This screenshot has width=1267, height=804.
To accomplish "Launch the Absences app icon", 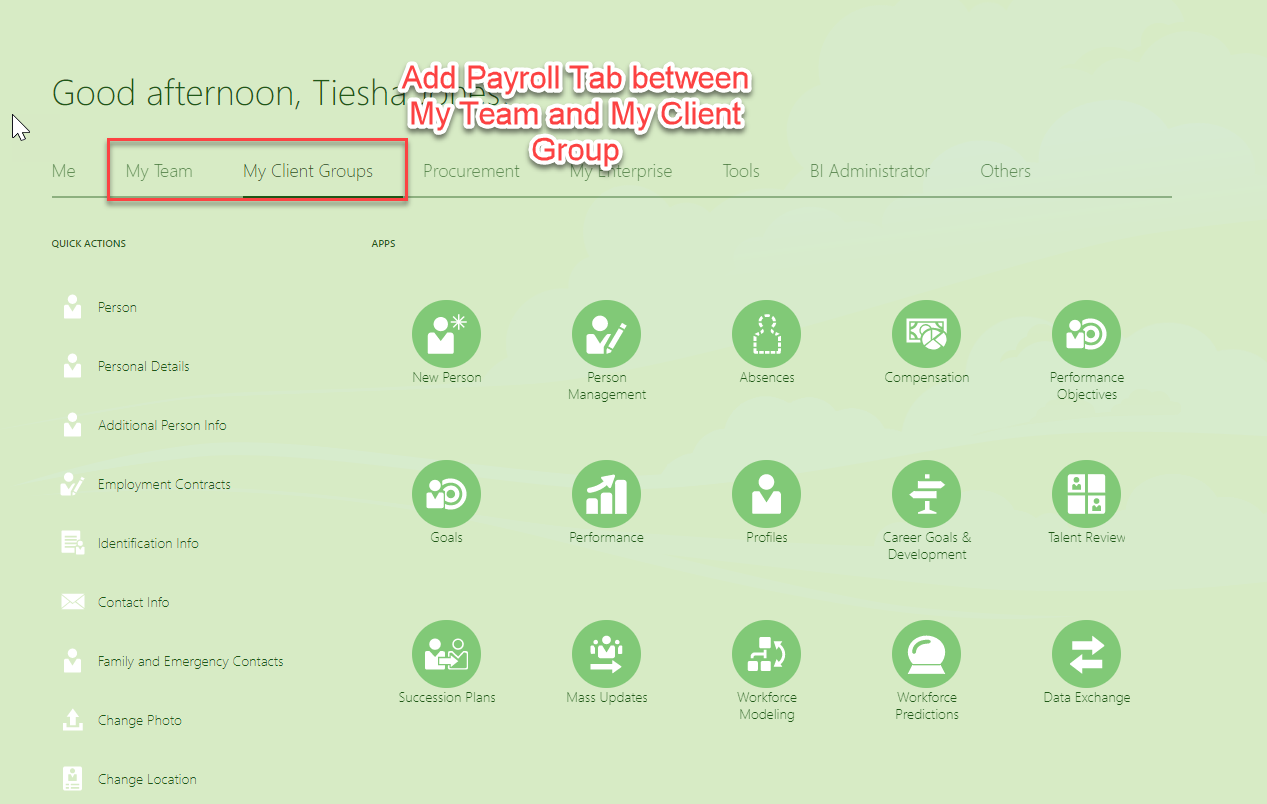I will [766, 334].
